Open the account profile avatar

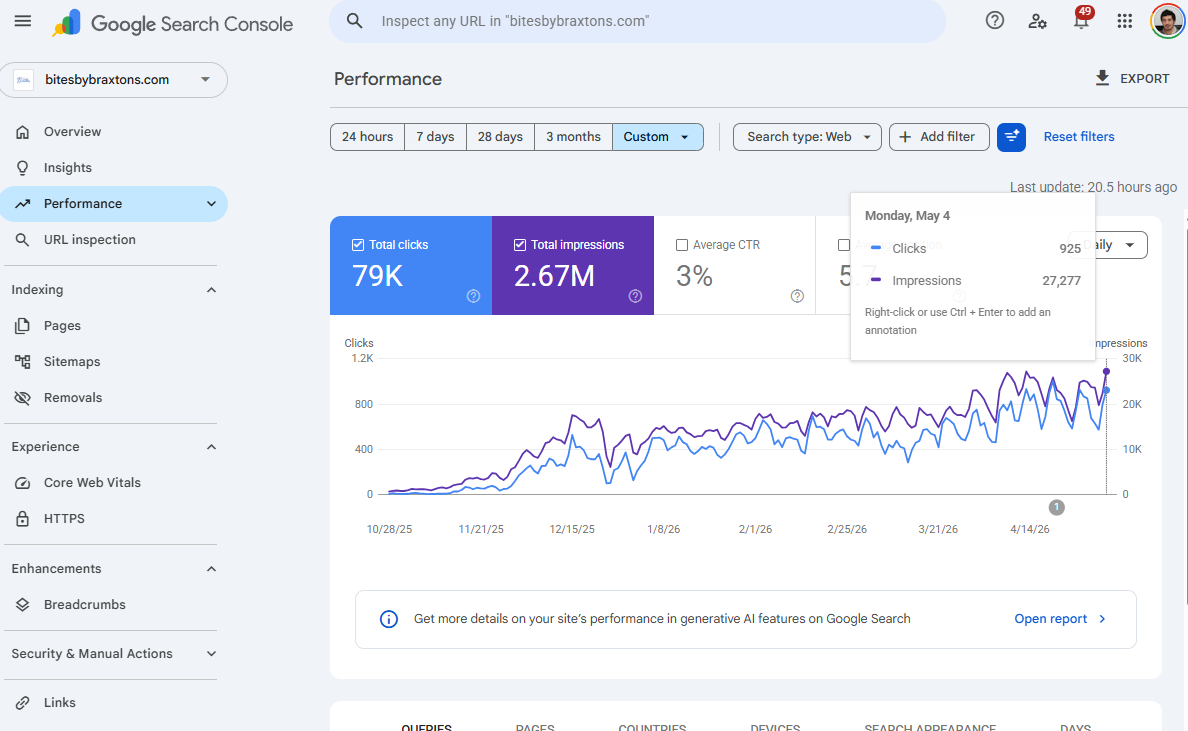coord(1168,21)
